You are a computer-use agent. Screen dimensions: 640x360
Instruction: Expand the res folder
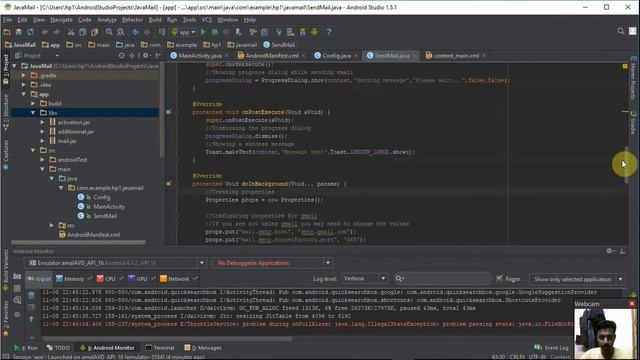pos(52,225)
